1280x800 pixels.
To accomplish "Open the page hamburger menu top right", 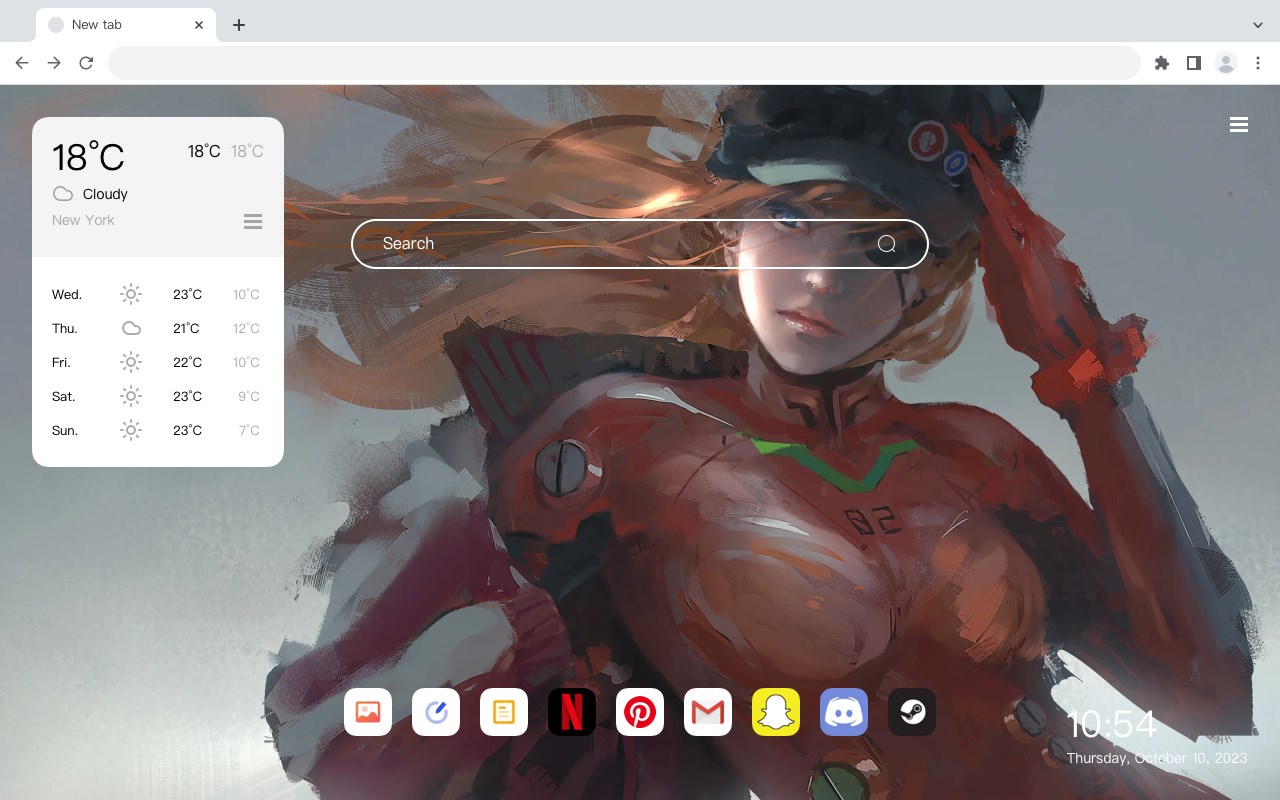I will 1239,125.
